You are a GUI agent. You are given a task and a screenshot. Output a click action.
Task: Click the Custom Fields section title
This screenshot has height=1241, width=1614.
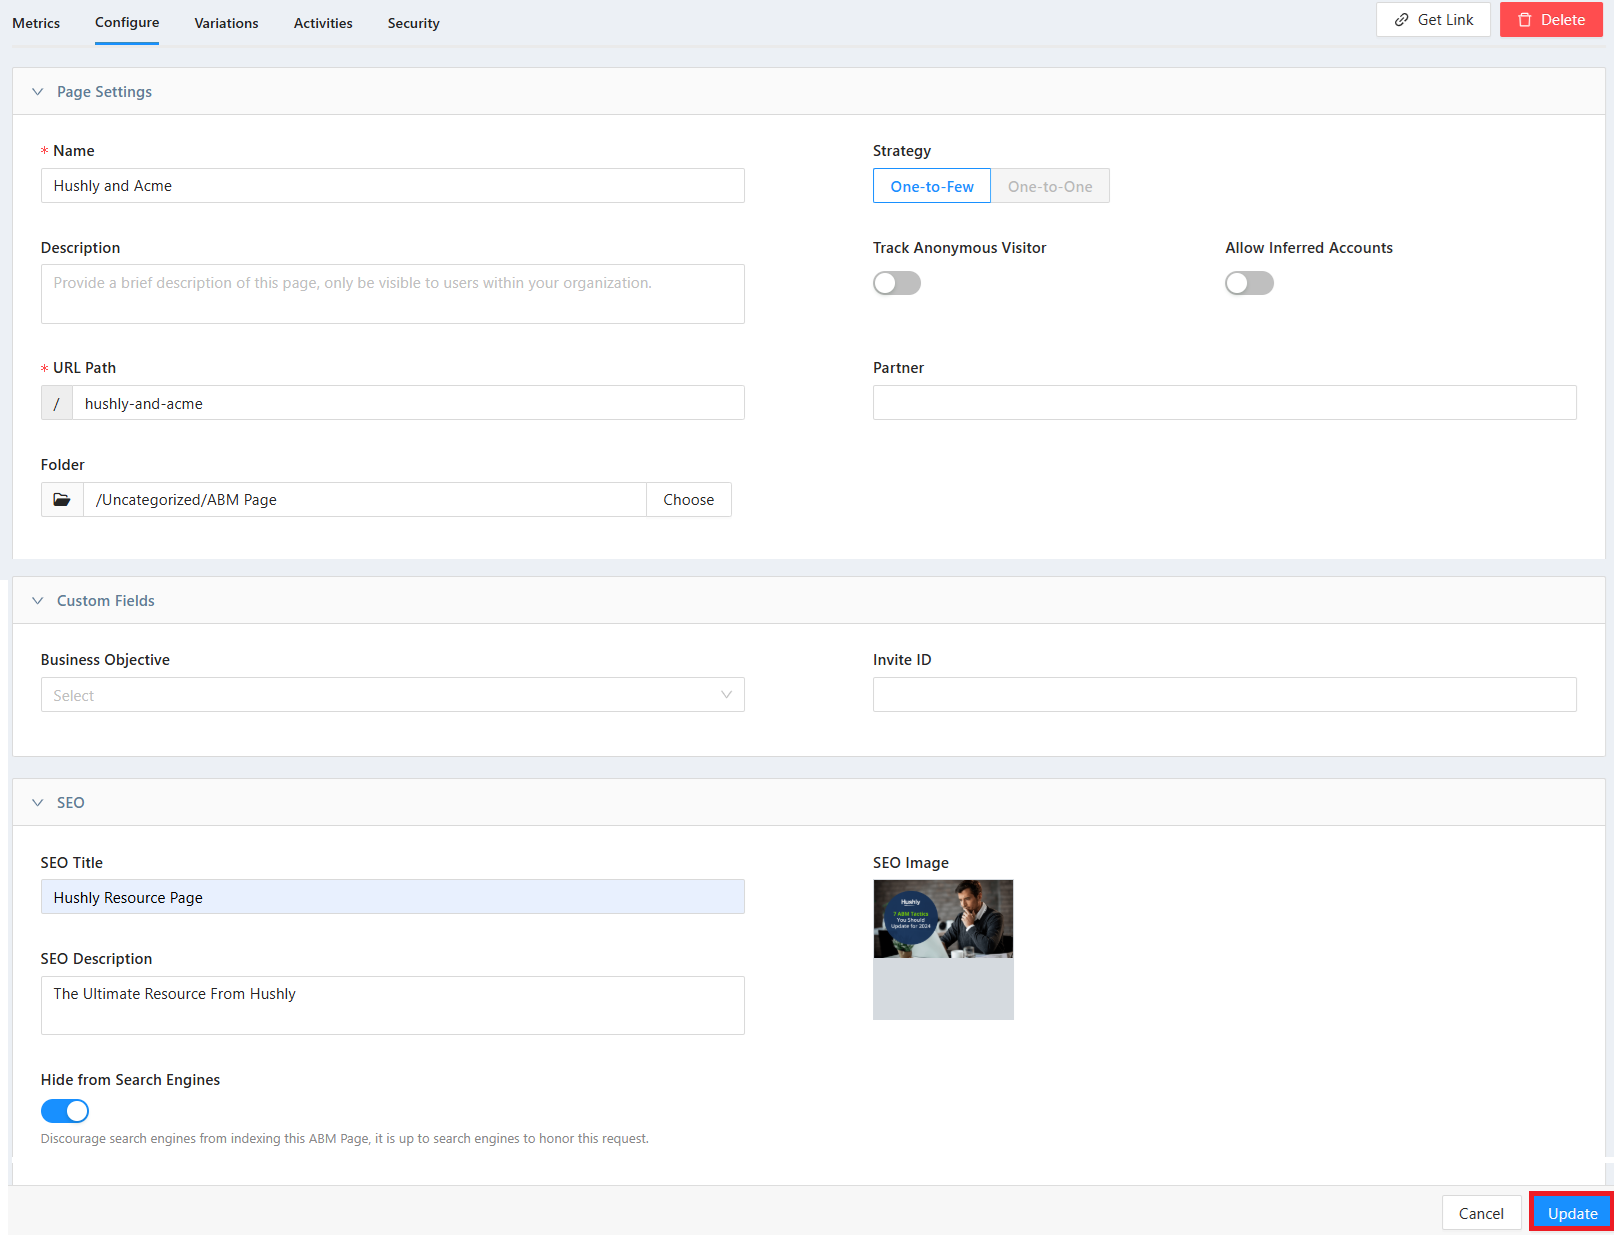coord(106,601)
